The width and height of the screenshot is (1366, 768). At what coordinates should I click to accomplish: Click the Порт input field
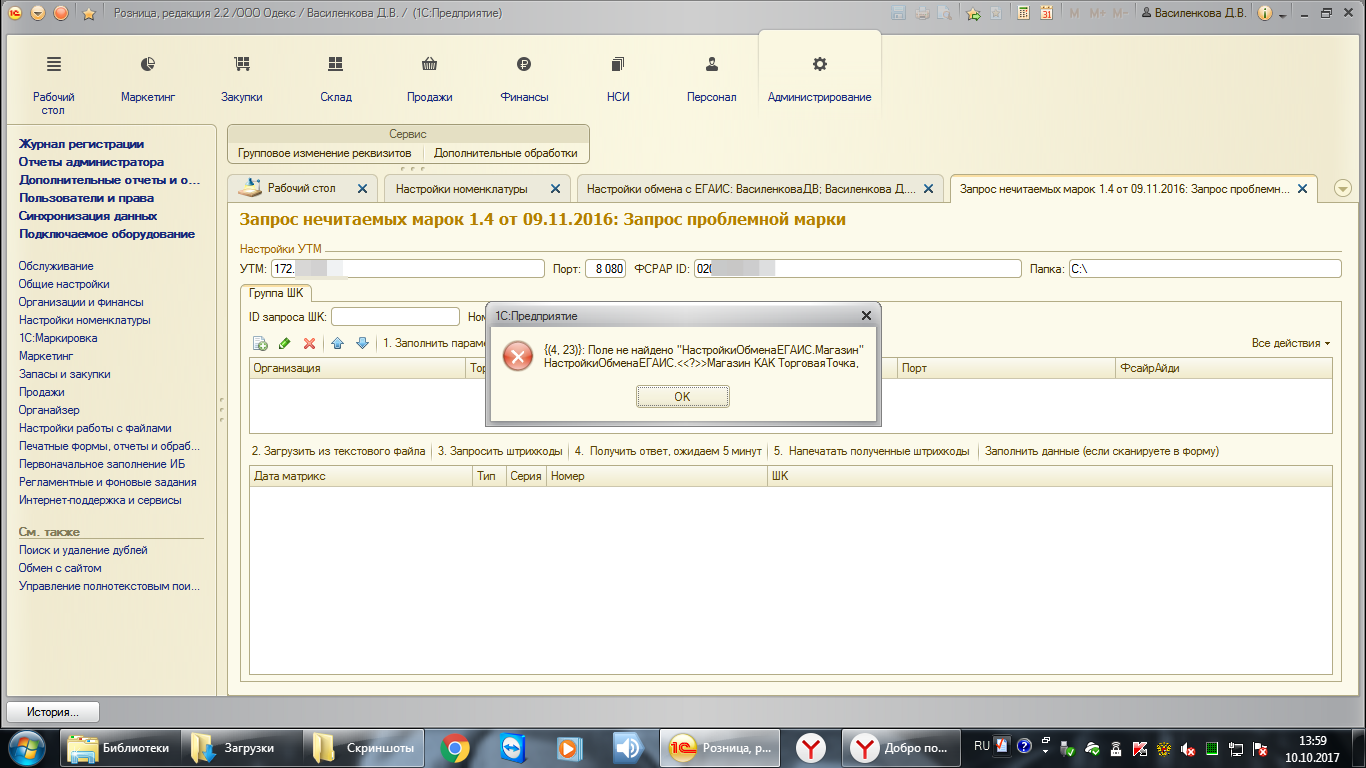606,269
